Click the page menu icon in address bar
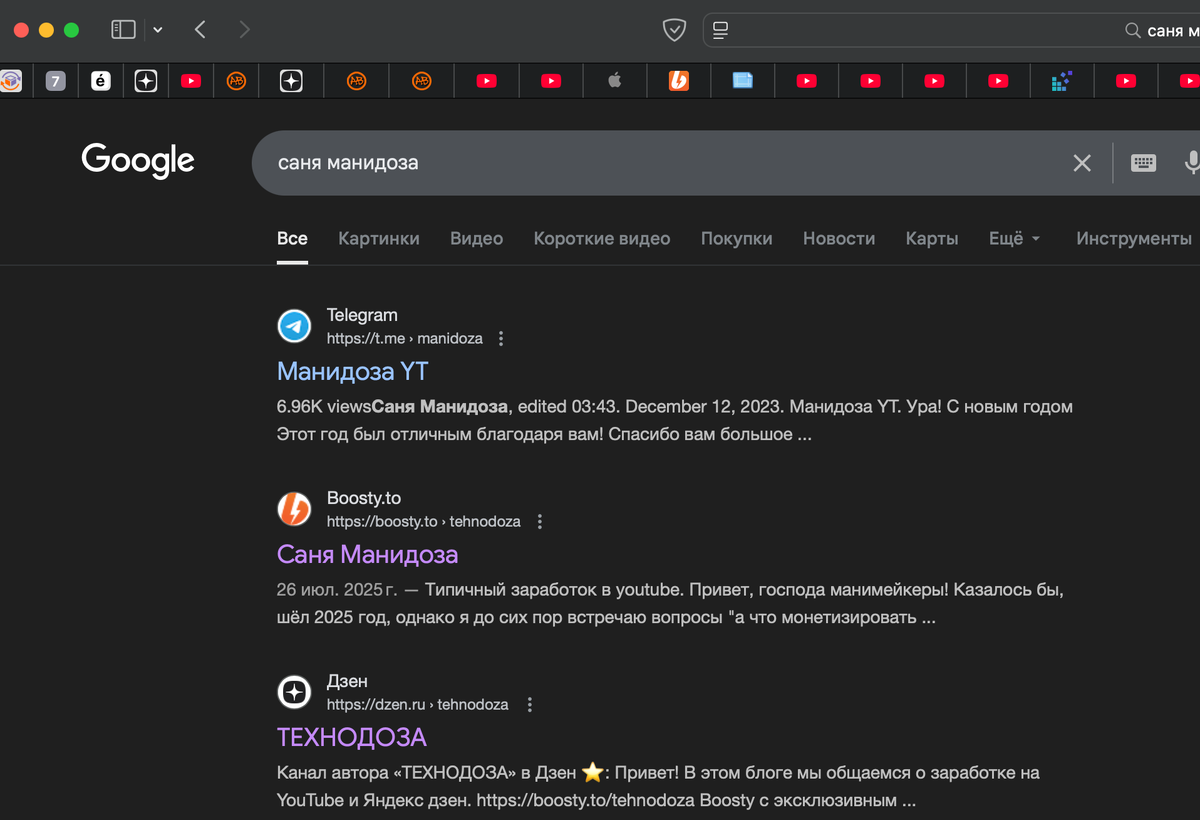The height and width of the screenshot is (820, 1200). (x=720, y=30)
